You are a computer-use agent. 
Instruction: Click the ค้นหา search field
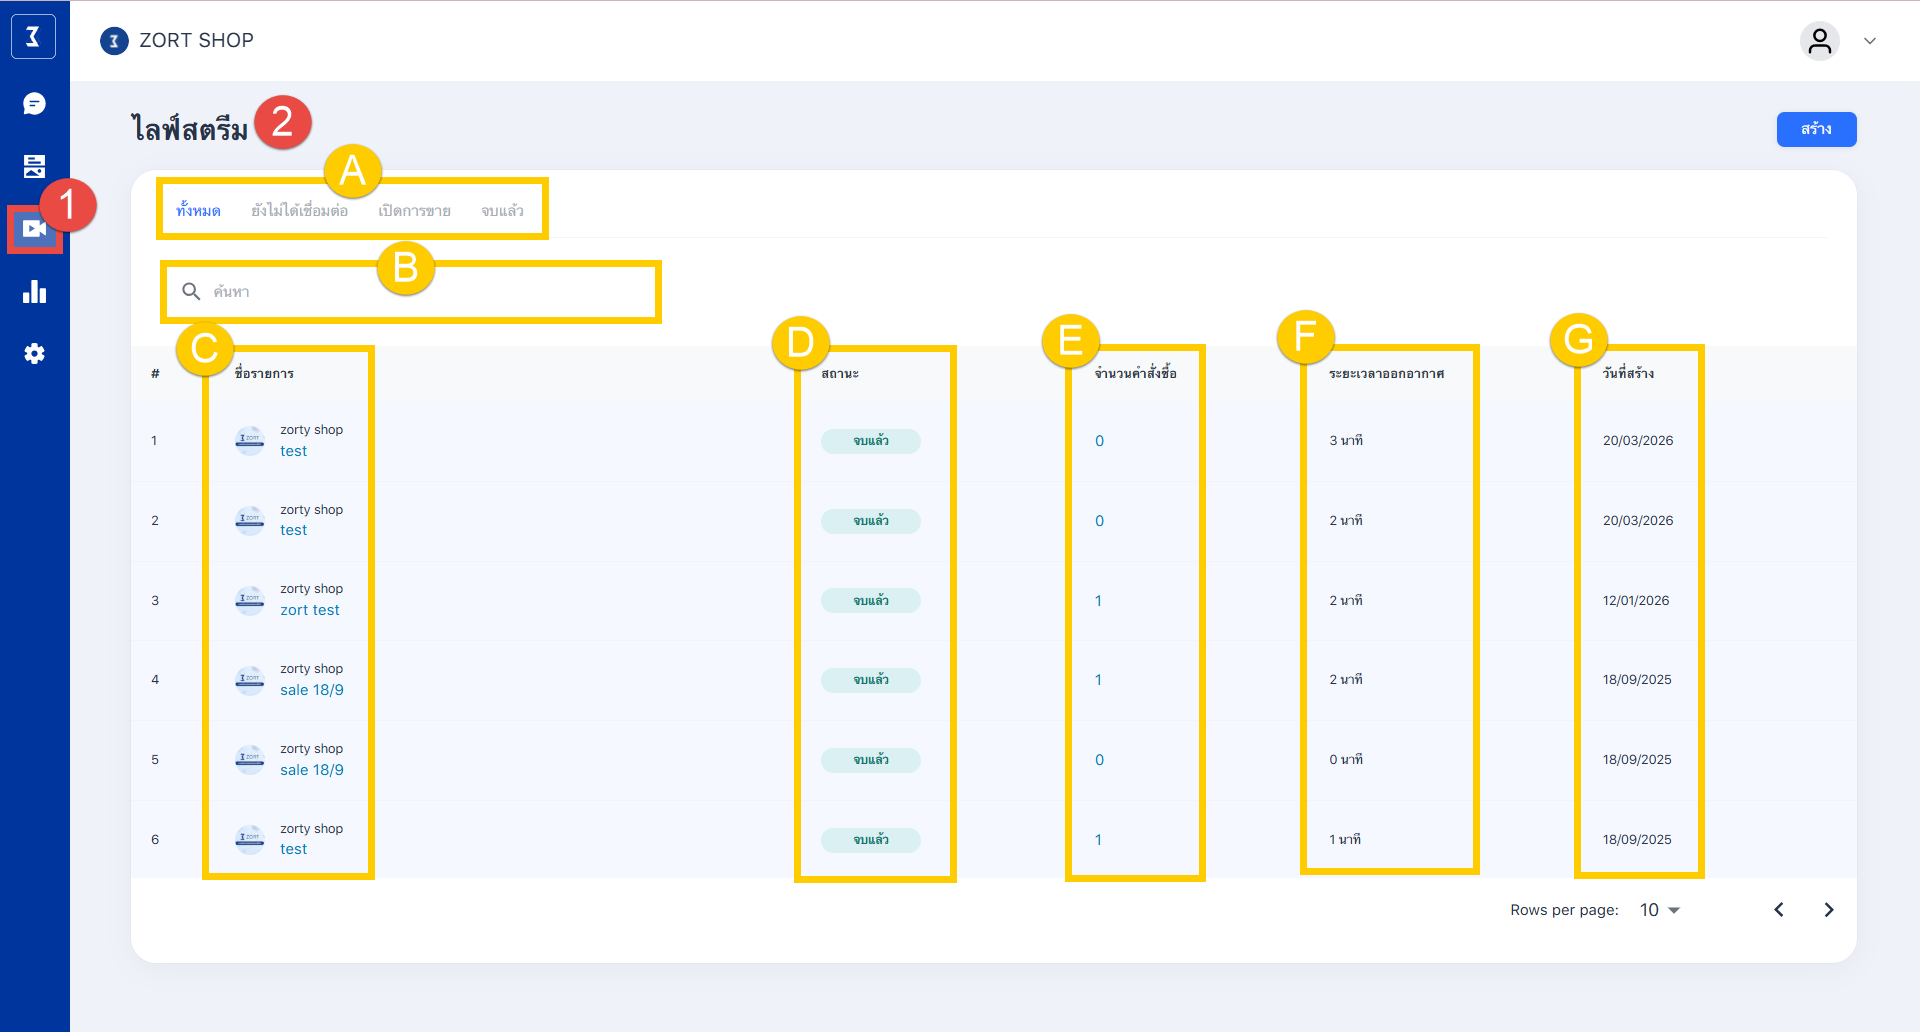click(420, 292)
